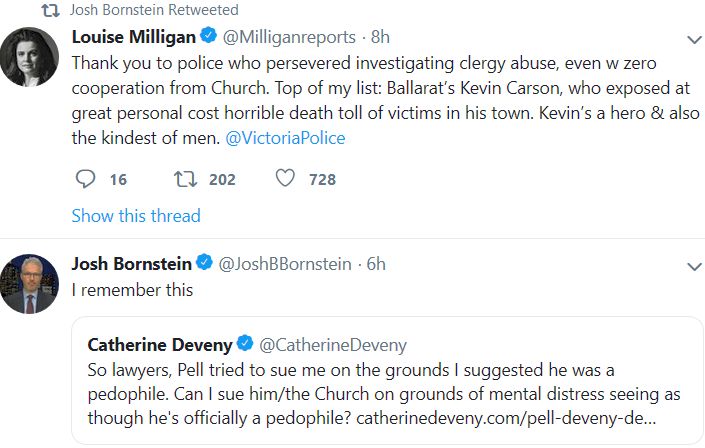Like Louise Milligan's tweet with heart

click(285, 179)
